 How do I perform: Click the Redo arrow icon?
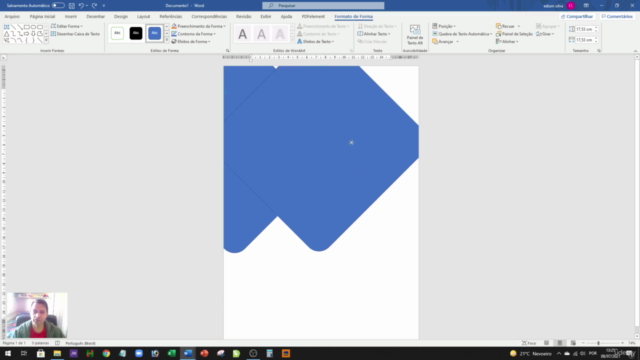[94, 6]
